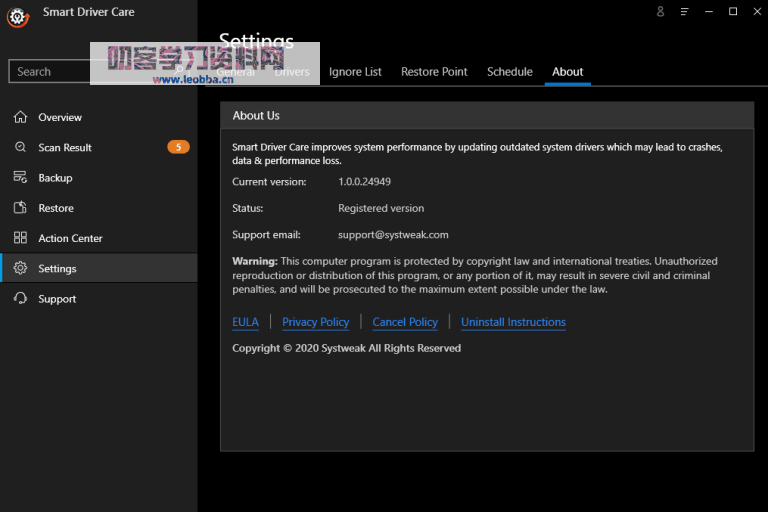Open Restore in the sidebar

pyautogui.click(x=98, y=208)
